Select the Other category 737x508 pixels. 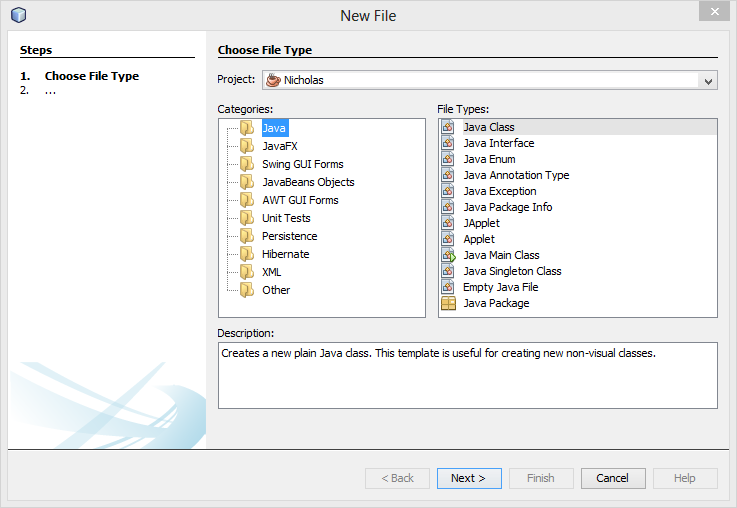[276, 290]
